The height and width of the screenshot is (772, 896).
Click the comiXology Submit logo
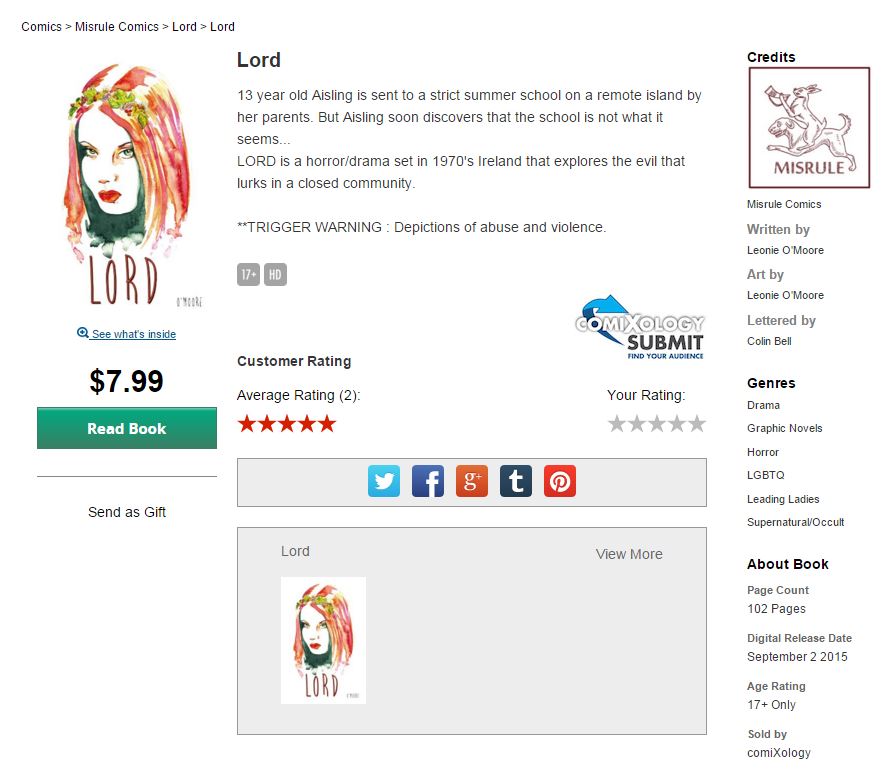tap(640, 327)
